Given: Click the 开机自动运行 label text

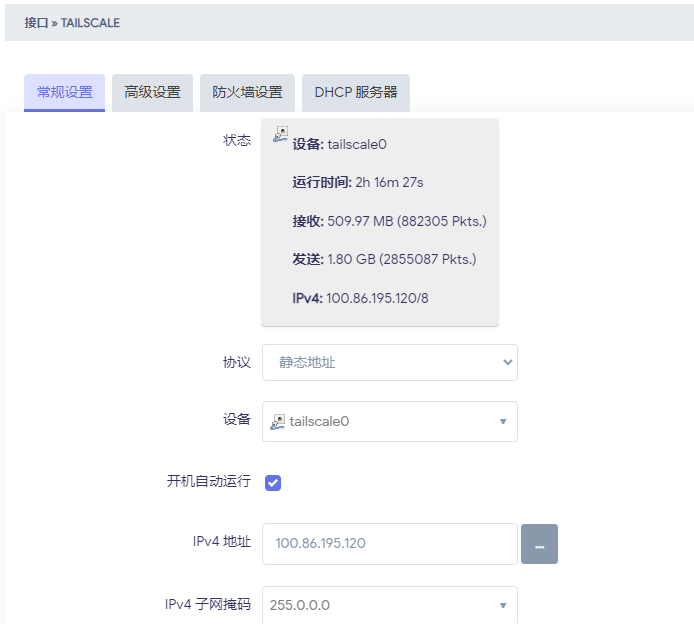Looking at the screenshot, I should point(208,482).
